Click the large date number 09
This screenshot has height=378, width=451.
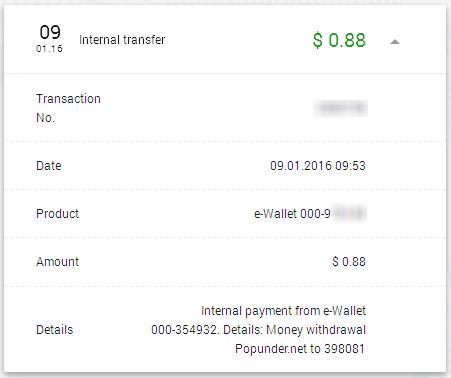(50, 32)
